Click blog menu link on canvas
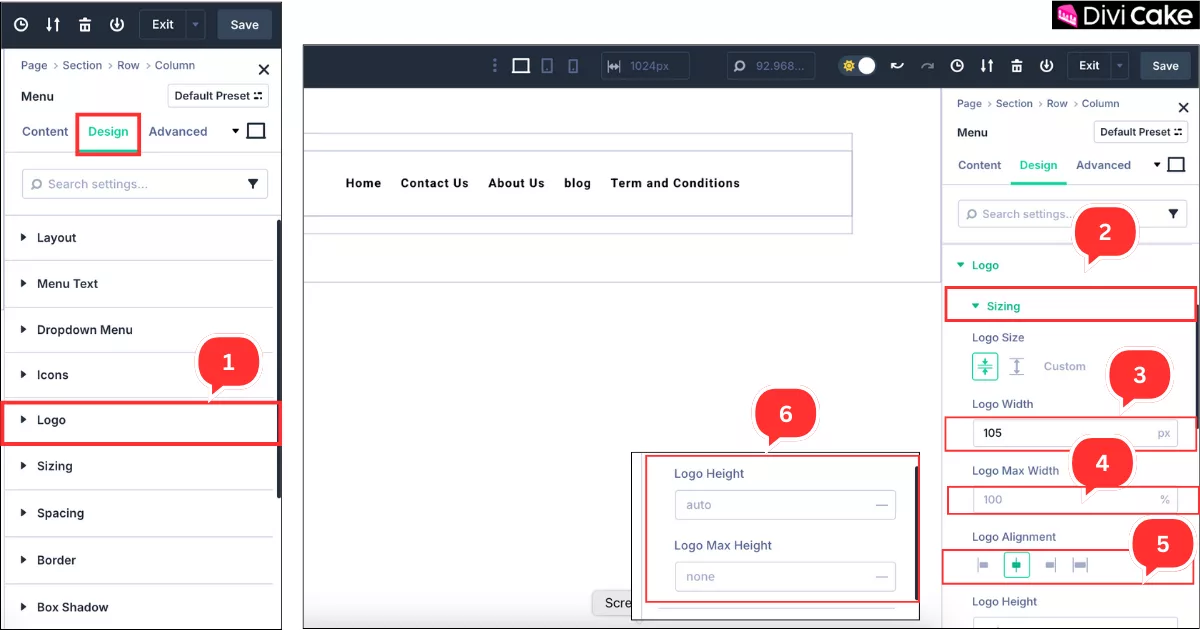 (577, 183)
